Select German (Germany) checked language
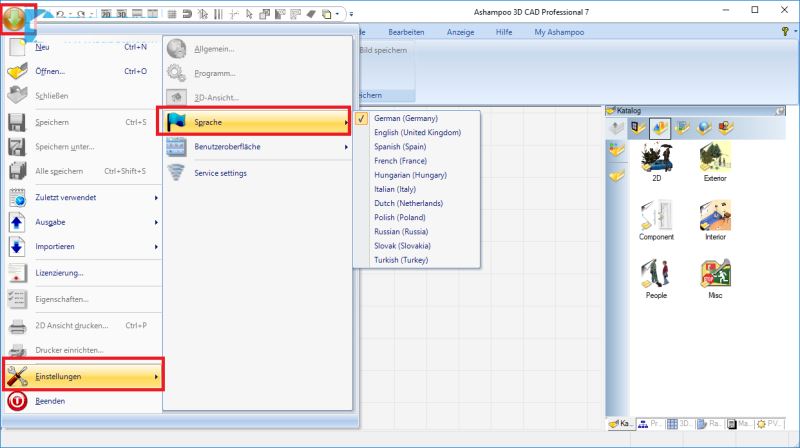Screen dimensions: 800x448 (417, 118)
